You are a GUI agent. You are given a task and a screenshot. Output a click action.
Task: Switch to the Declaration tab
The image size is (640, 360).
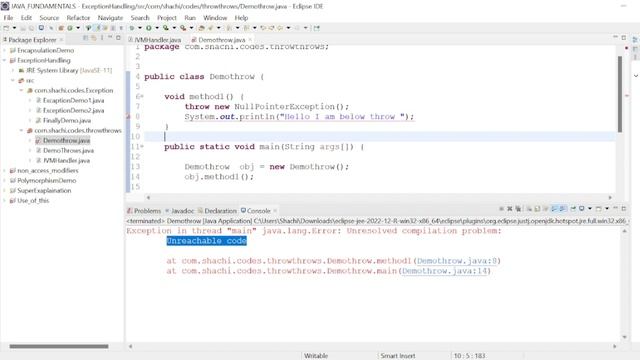[217, 211]
